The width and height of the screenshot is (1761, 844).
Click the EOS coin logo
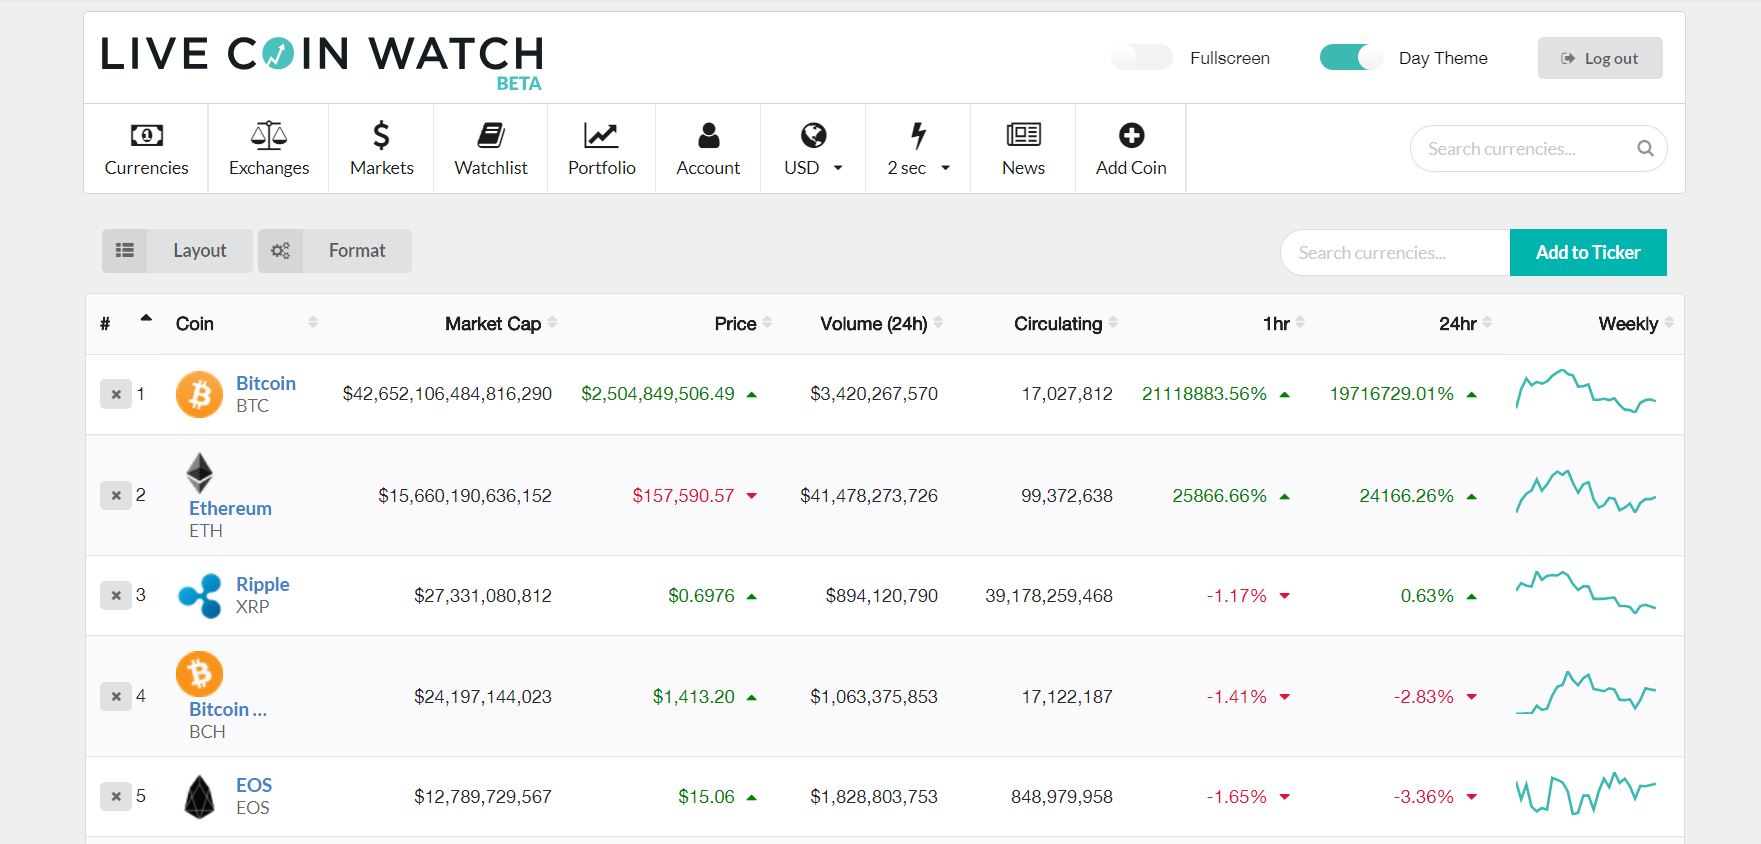click(200, 797)
